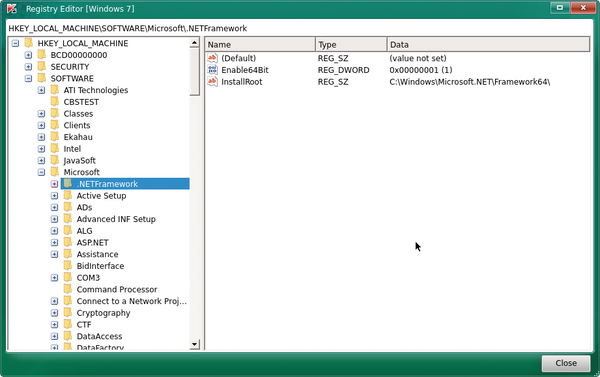Click the Intel folder icon
600x377 pixels.
[x=55, y=149]
